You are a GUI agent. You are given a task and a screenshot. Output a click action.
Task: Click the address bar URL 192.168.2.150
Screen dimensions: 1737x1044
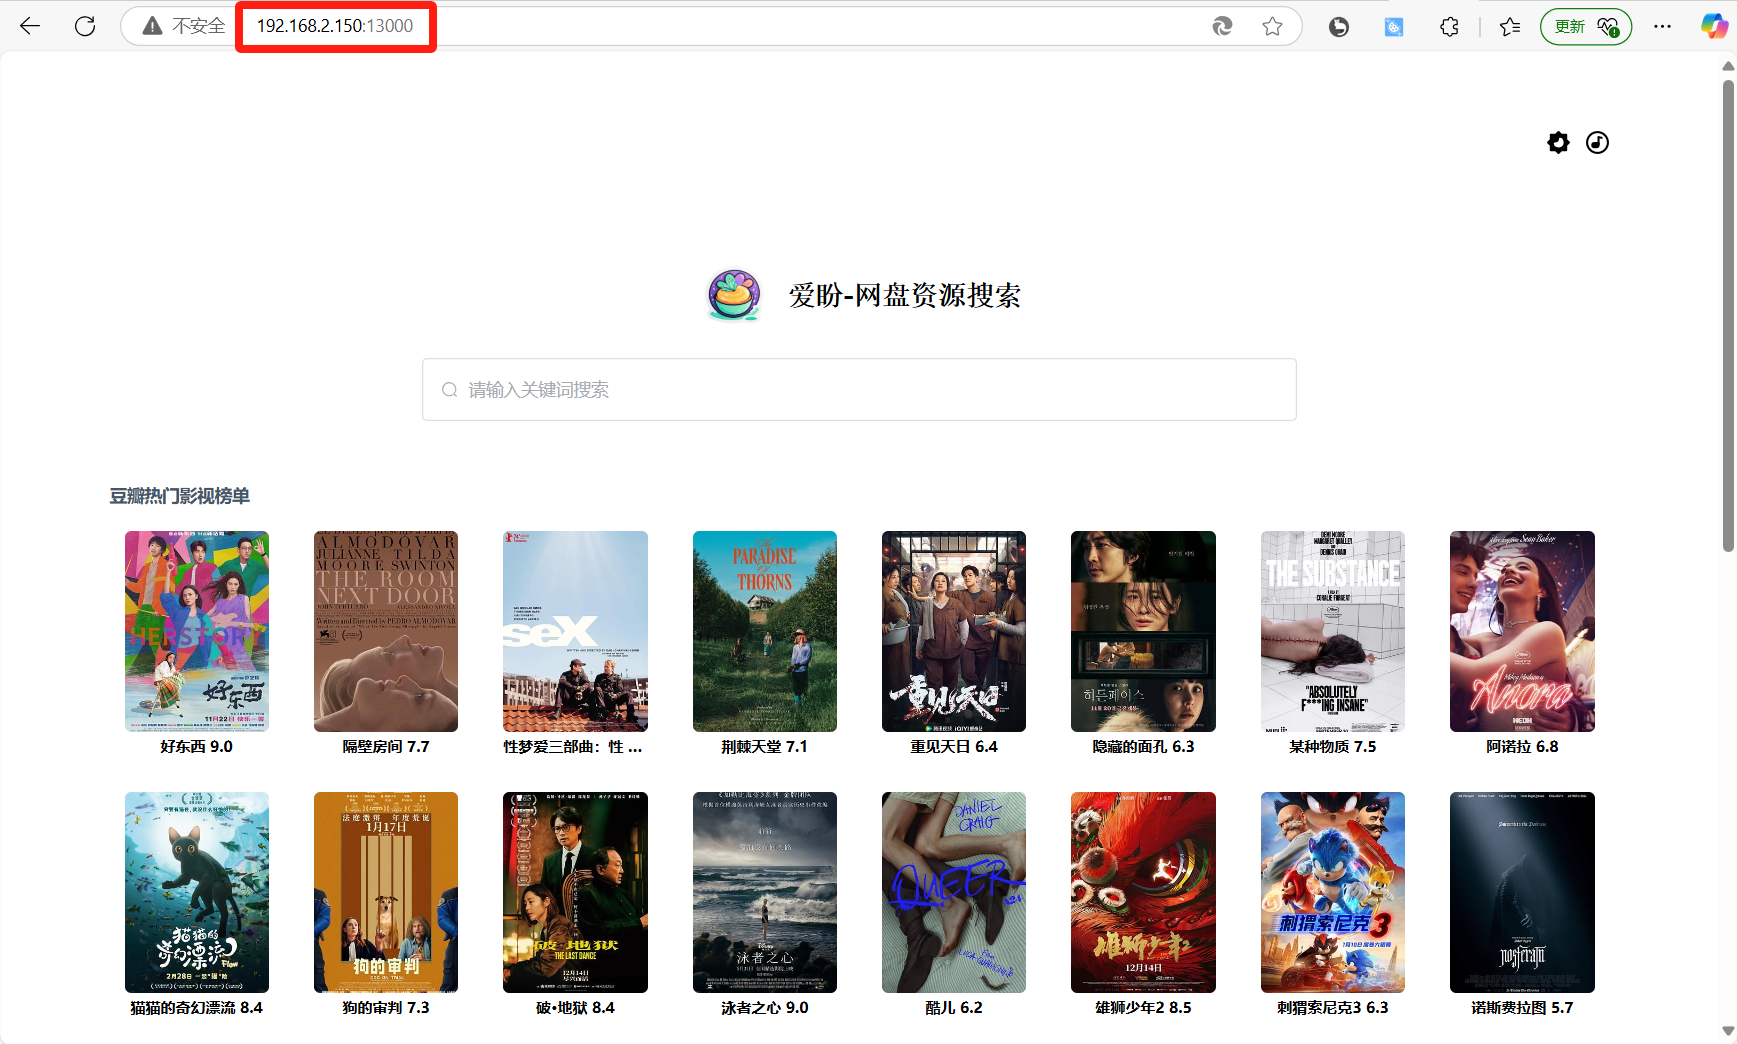[x=334, y=26]
